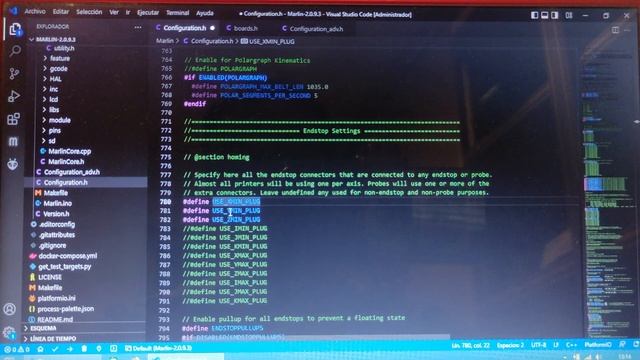Open the Archivo menu

(x=35, y=11)
